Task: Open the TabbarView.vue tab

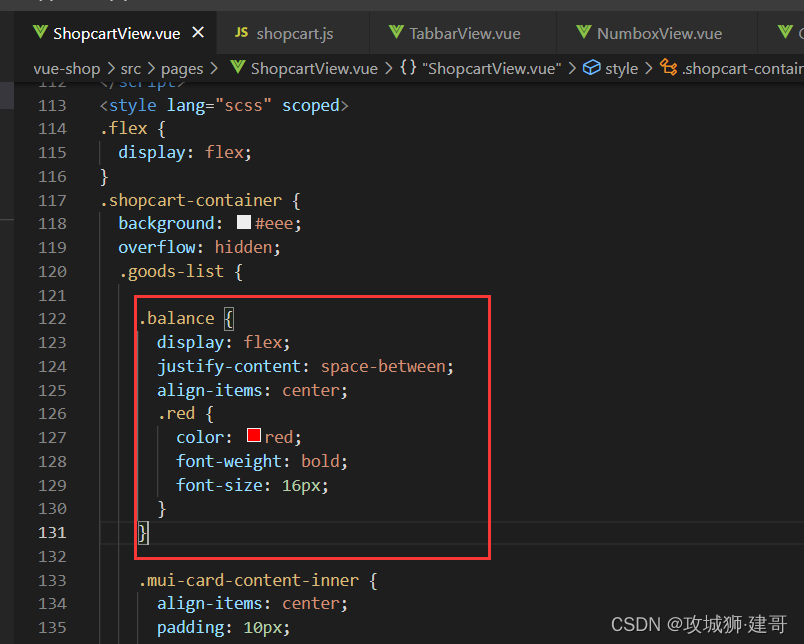Action: [x=464, y=33]
